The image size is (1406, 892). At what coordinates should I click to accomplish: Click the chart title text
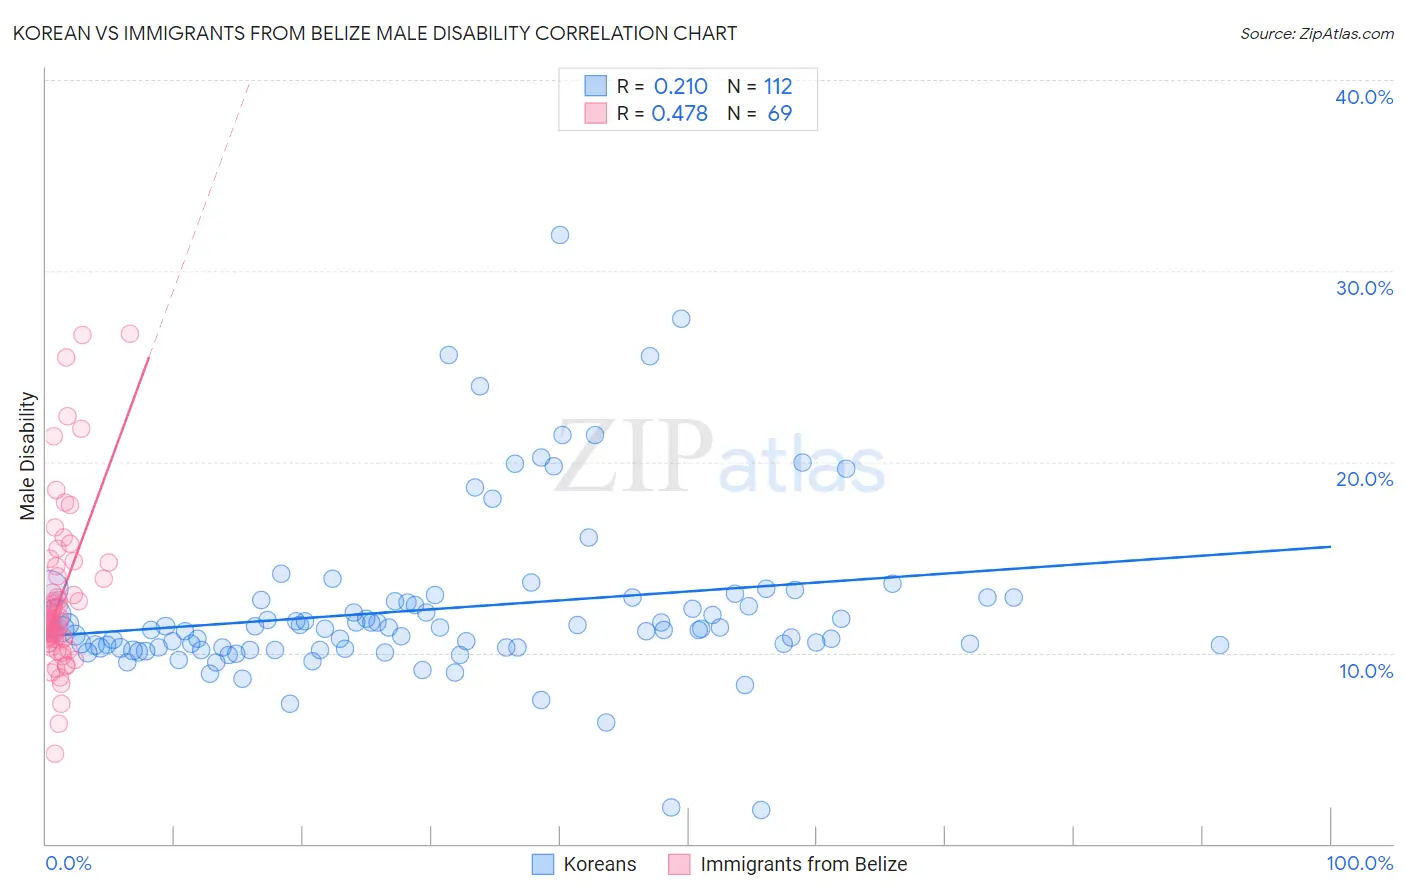tap(374, 33)
